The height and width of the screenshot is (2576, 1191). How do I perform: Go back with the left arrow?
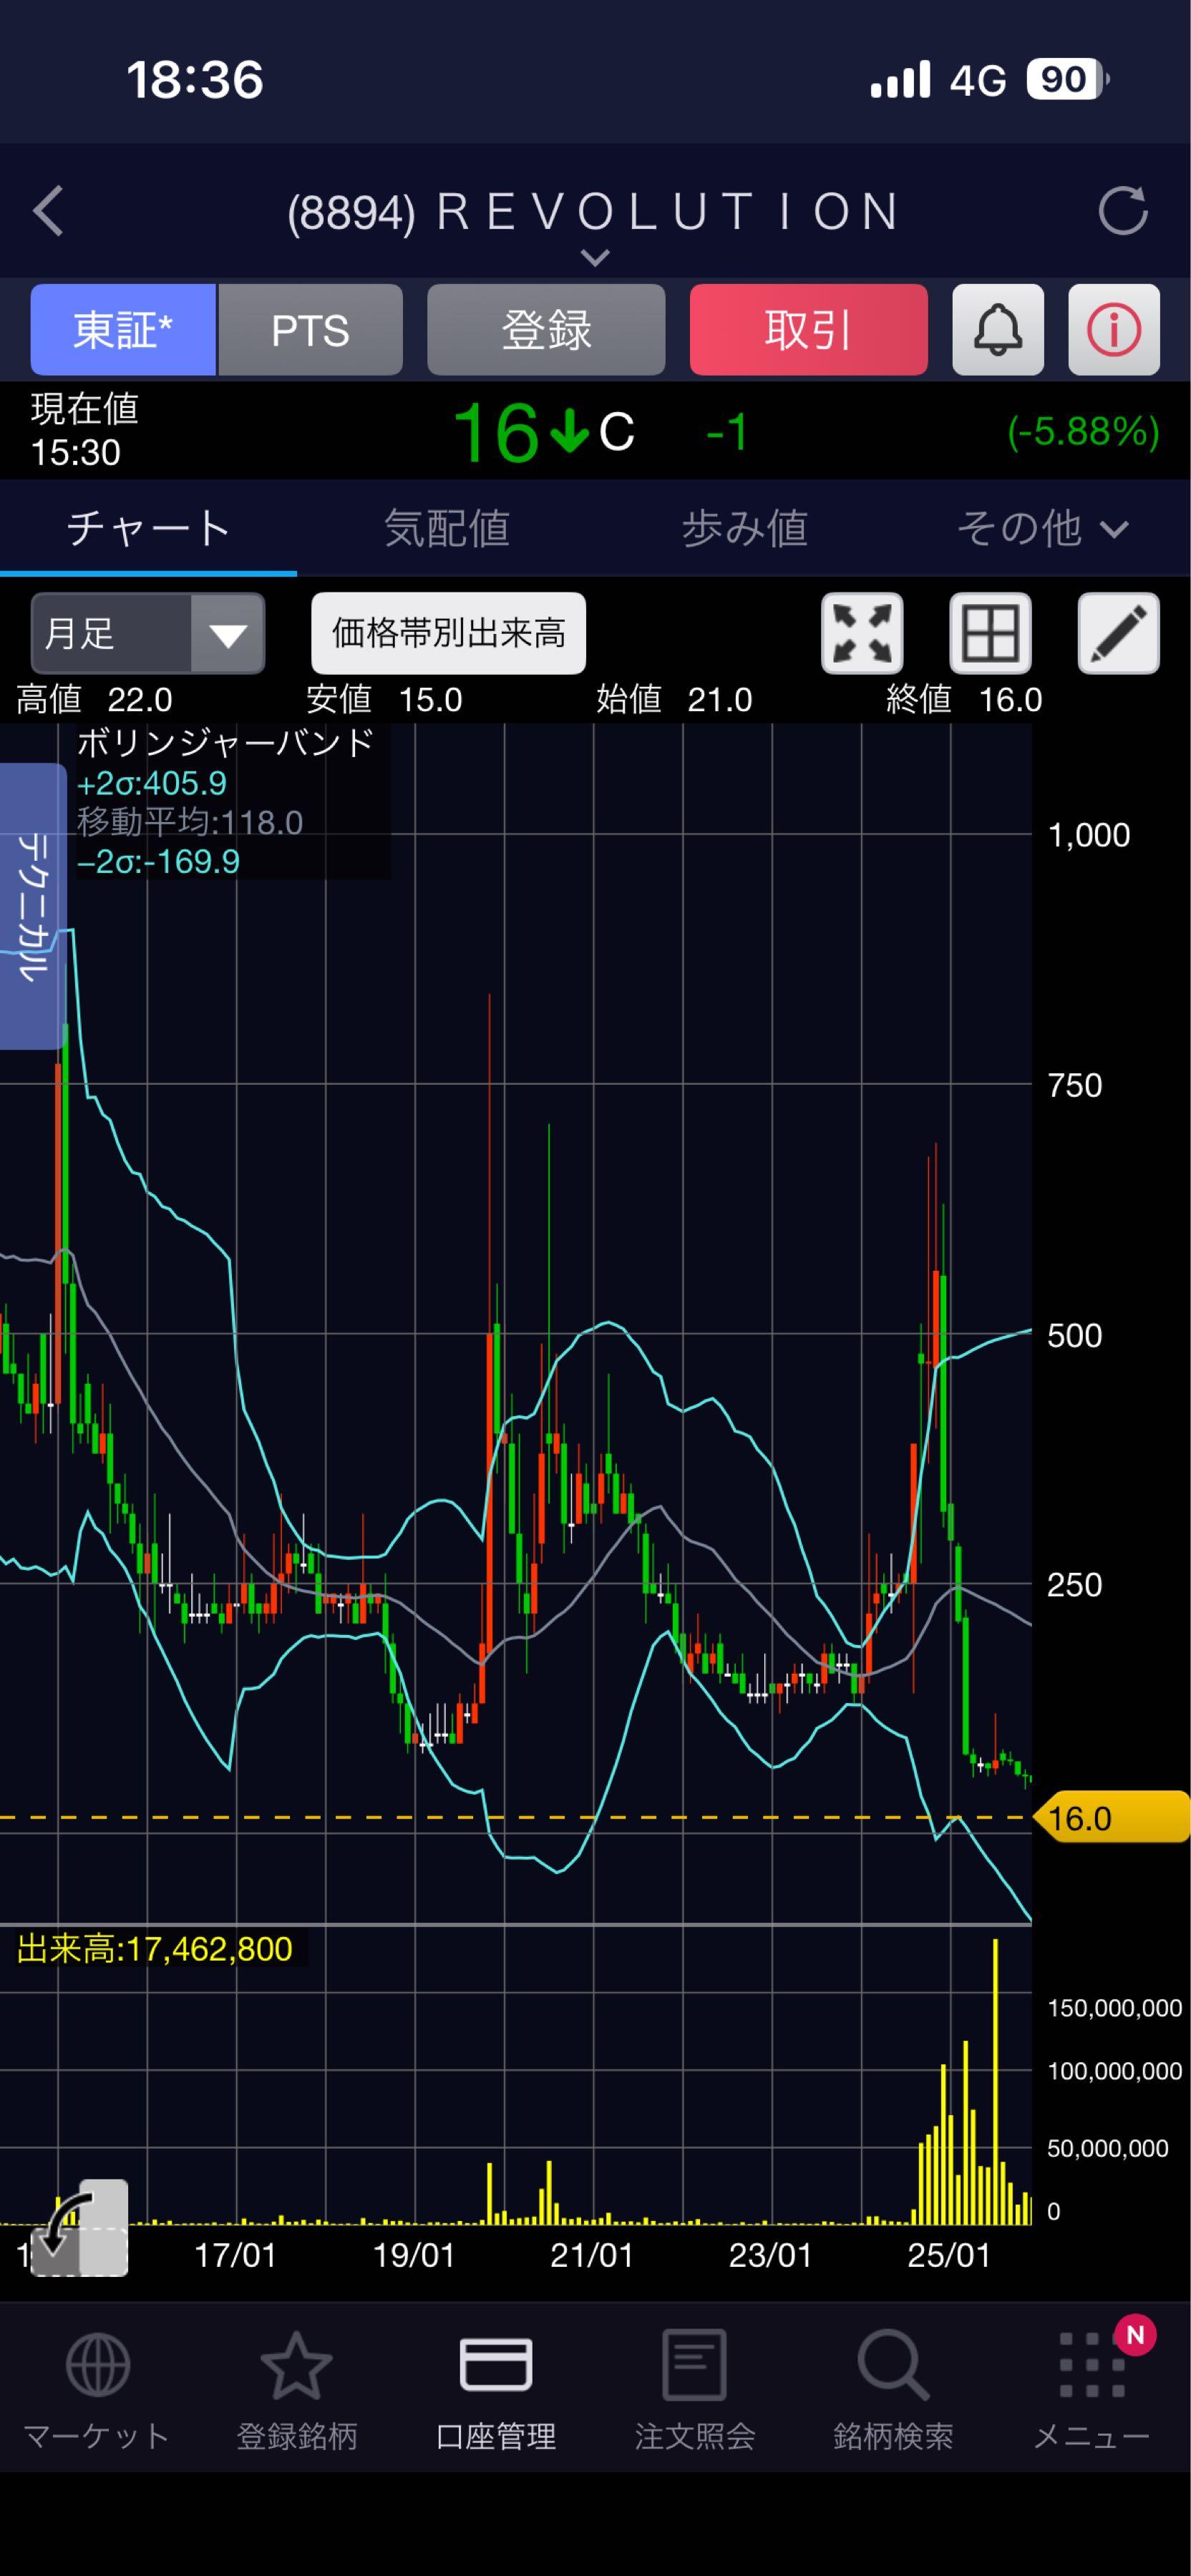click(x=48, y=211)
